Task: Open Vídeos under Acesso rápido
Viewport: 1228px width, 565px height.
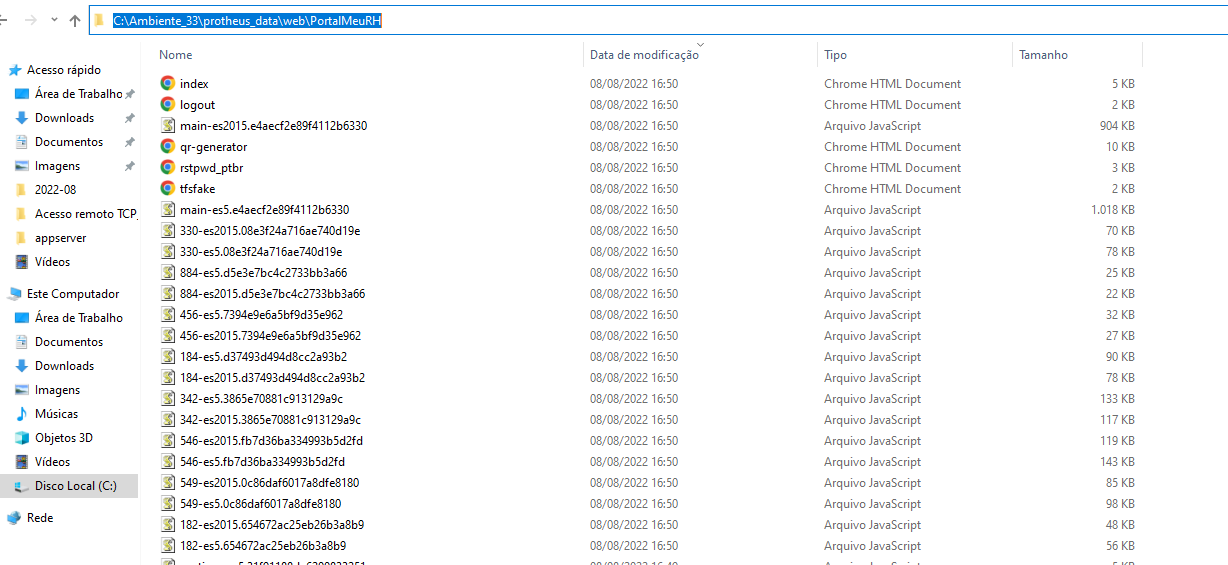Action: (x=53, y=262)
